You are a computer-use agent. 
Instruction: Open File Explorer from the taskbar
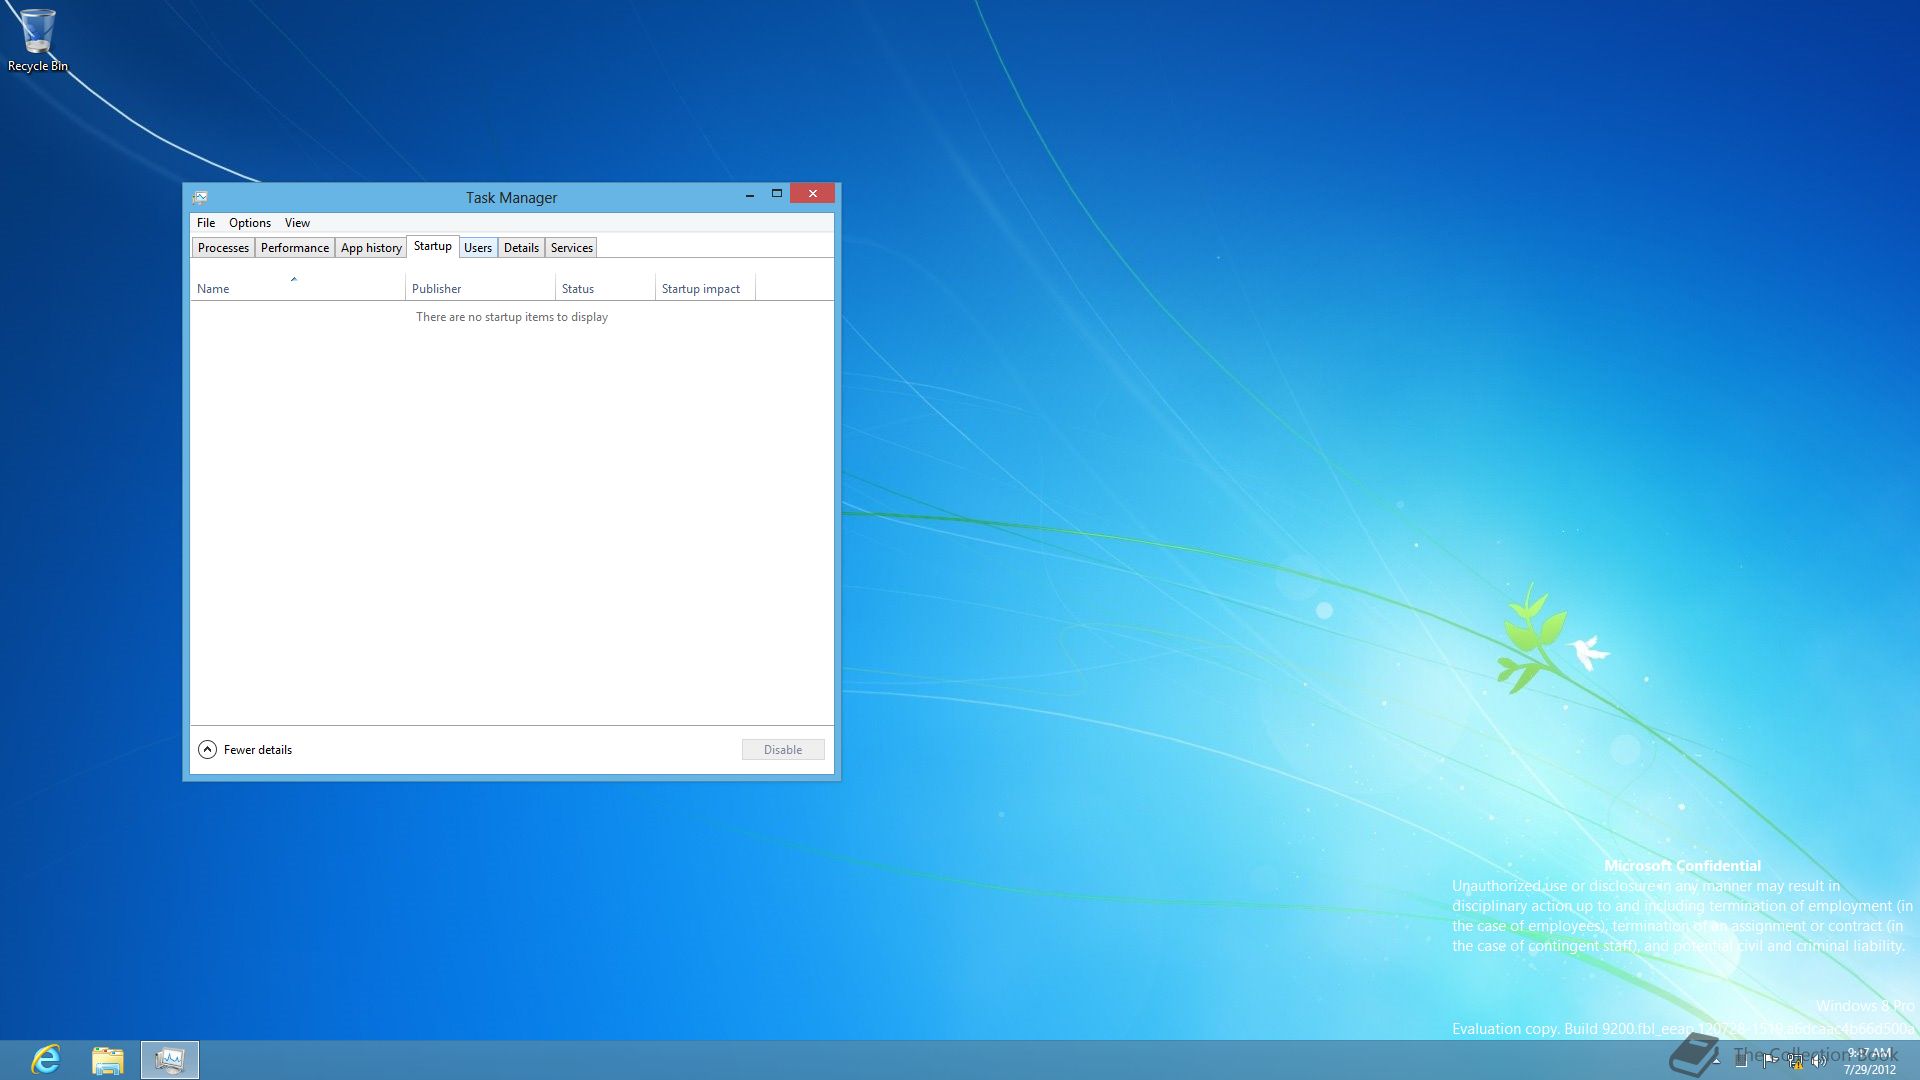pyautogui.click(x=107, y=1059)
